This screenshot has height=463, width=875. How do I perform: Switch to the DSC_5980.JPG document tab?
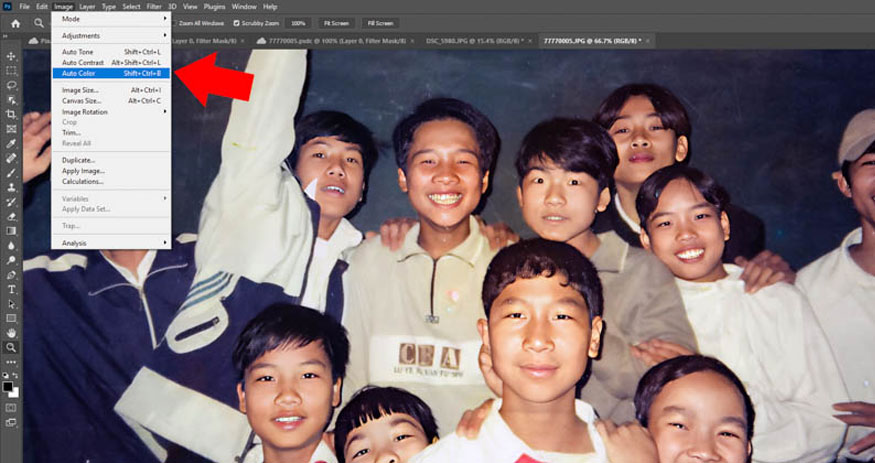[474, 41]
